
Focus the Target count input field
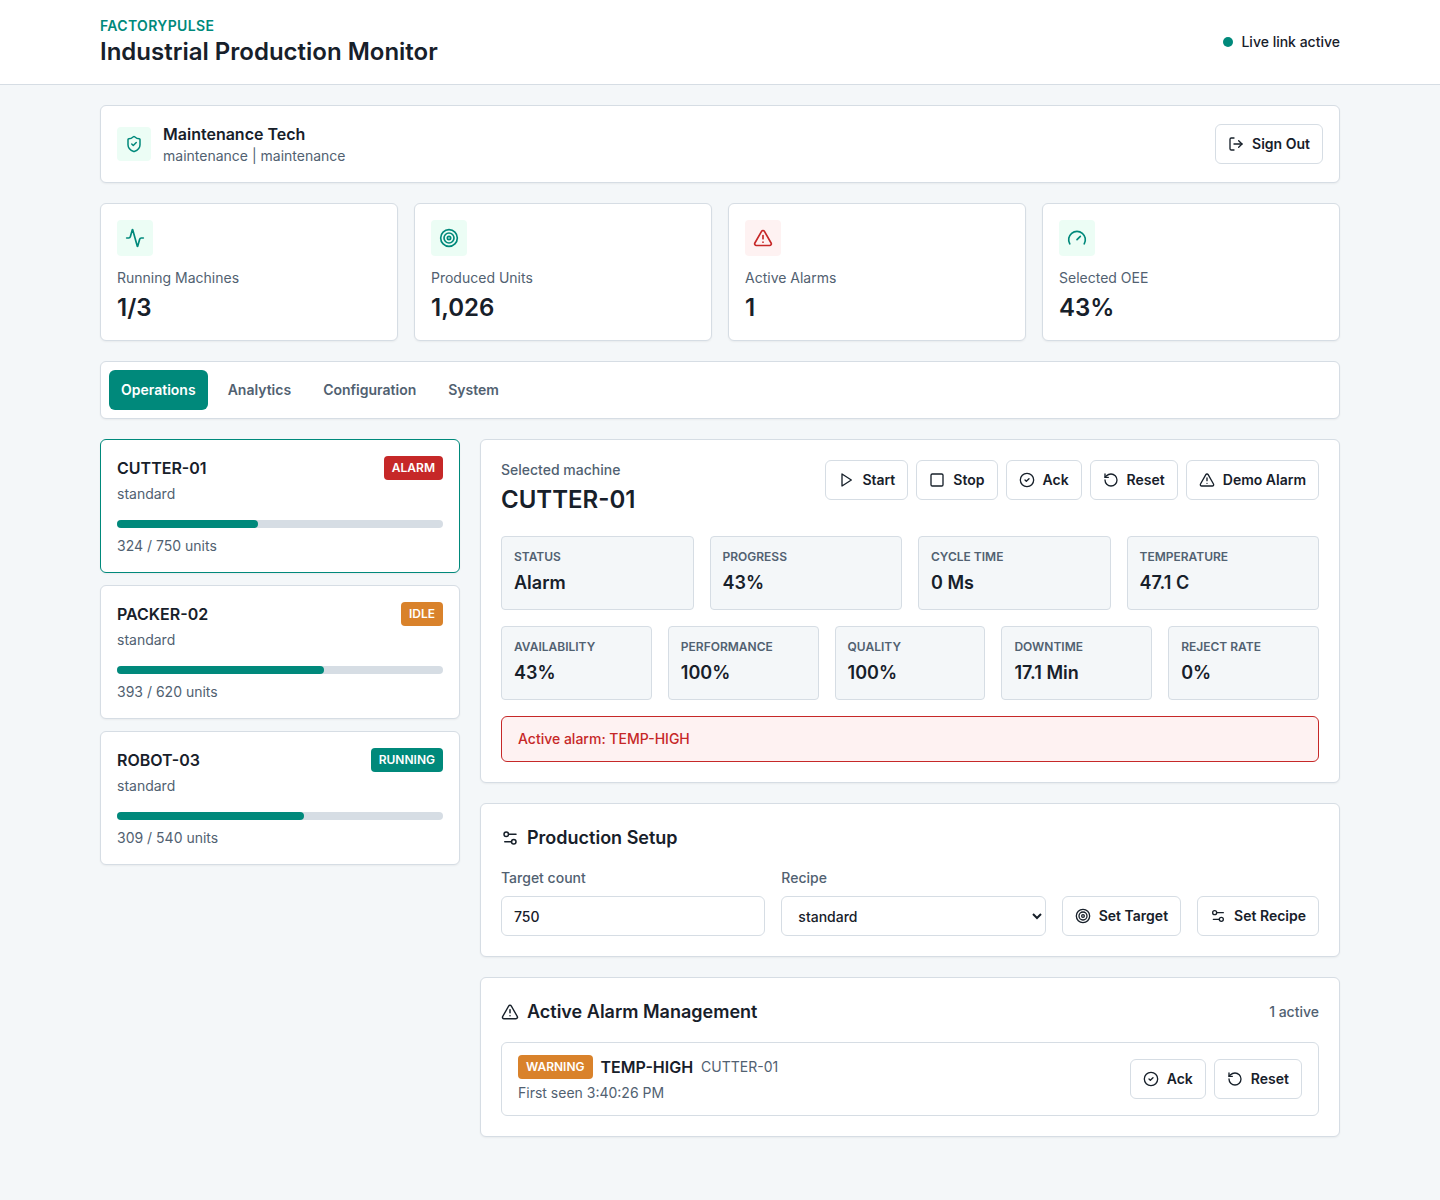(x=633, y=916)
